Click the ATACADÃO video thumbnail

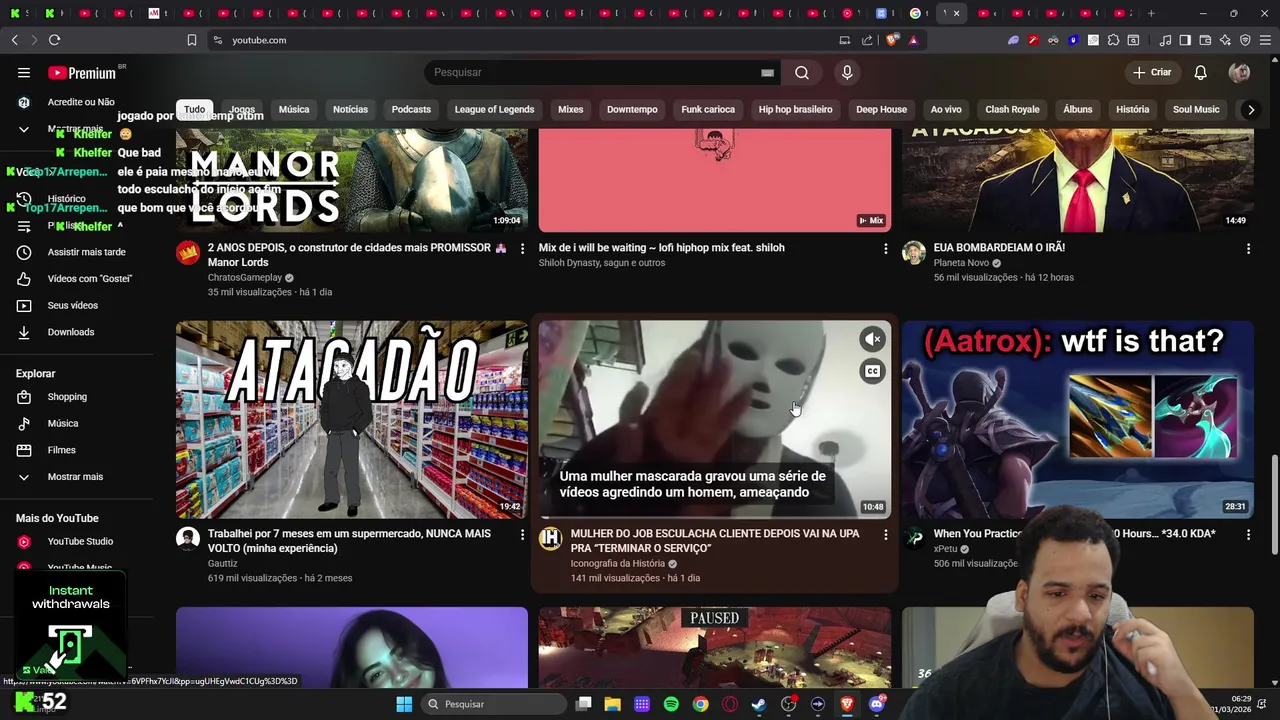pos(352,419)
